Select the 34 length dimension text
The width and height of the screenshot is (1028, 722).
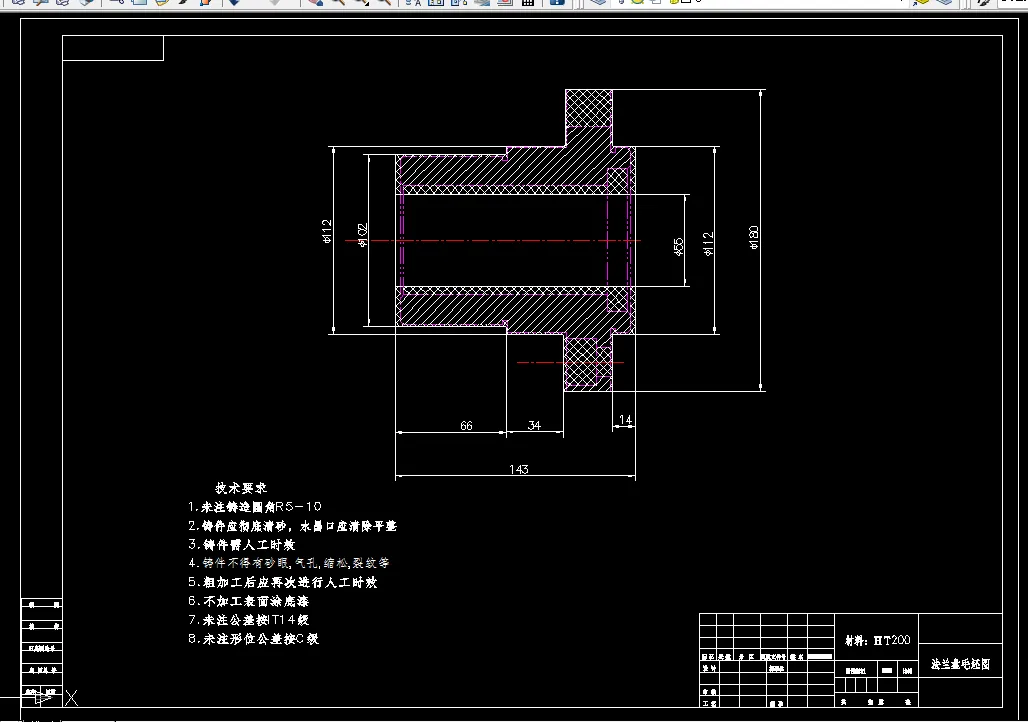click(534, 425)
